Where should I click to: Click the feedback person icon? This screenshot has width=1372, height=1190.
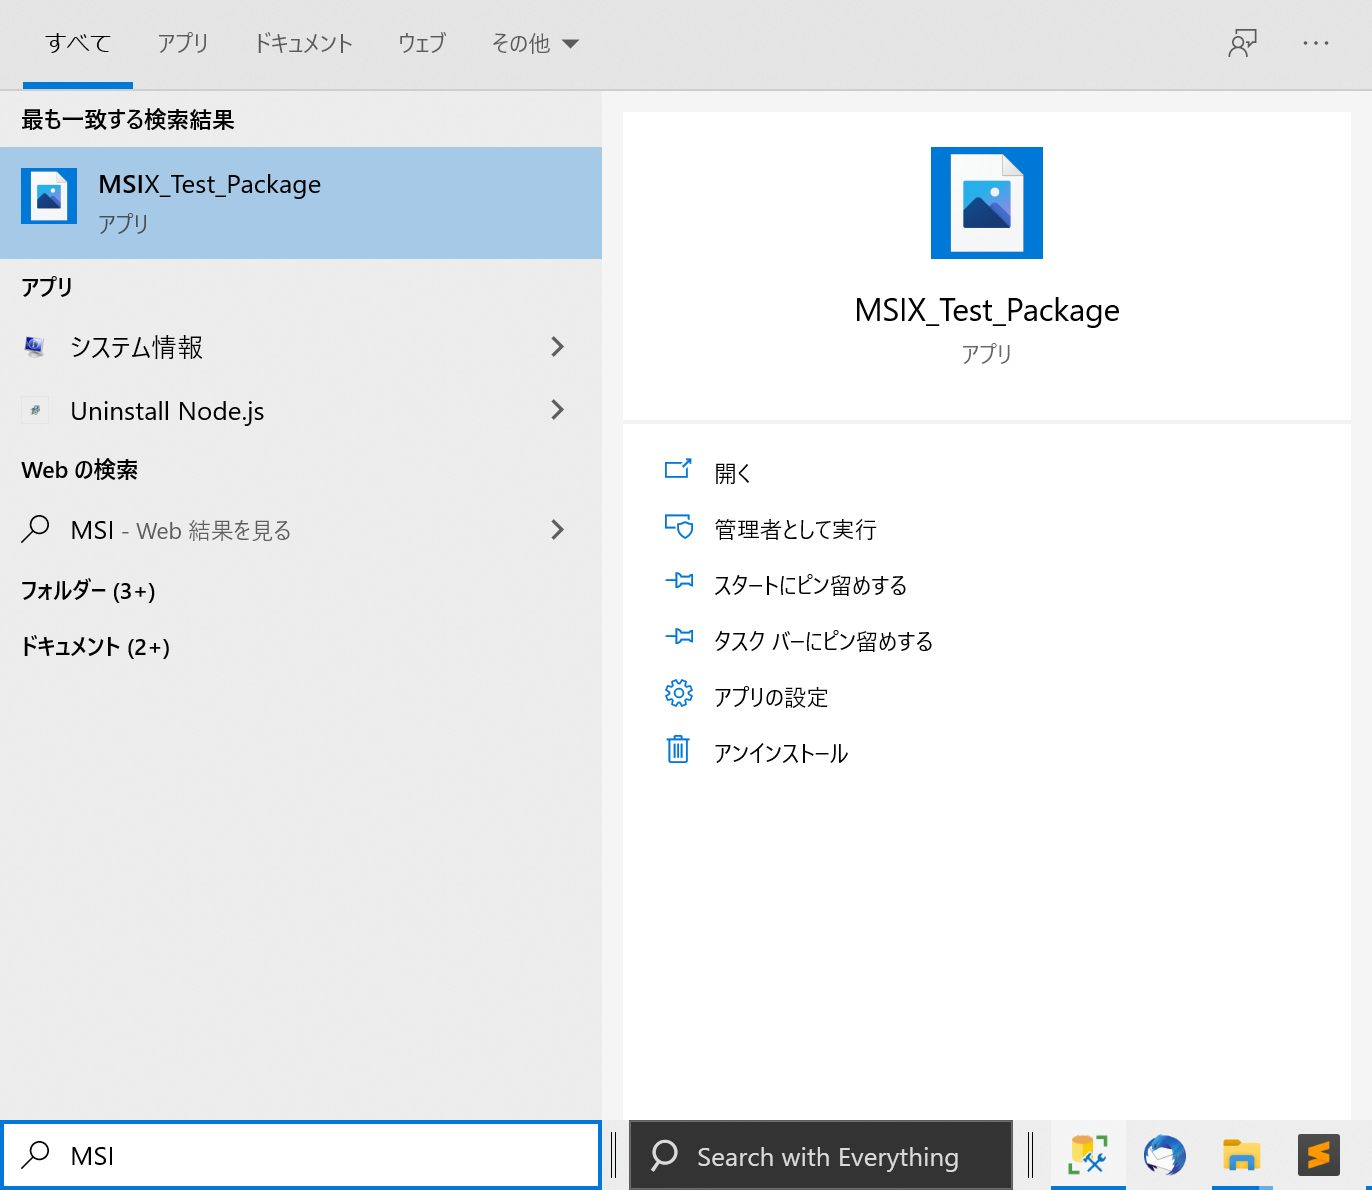tap(1242, 43)
